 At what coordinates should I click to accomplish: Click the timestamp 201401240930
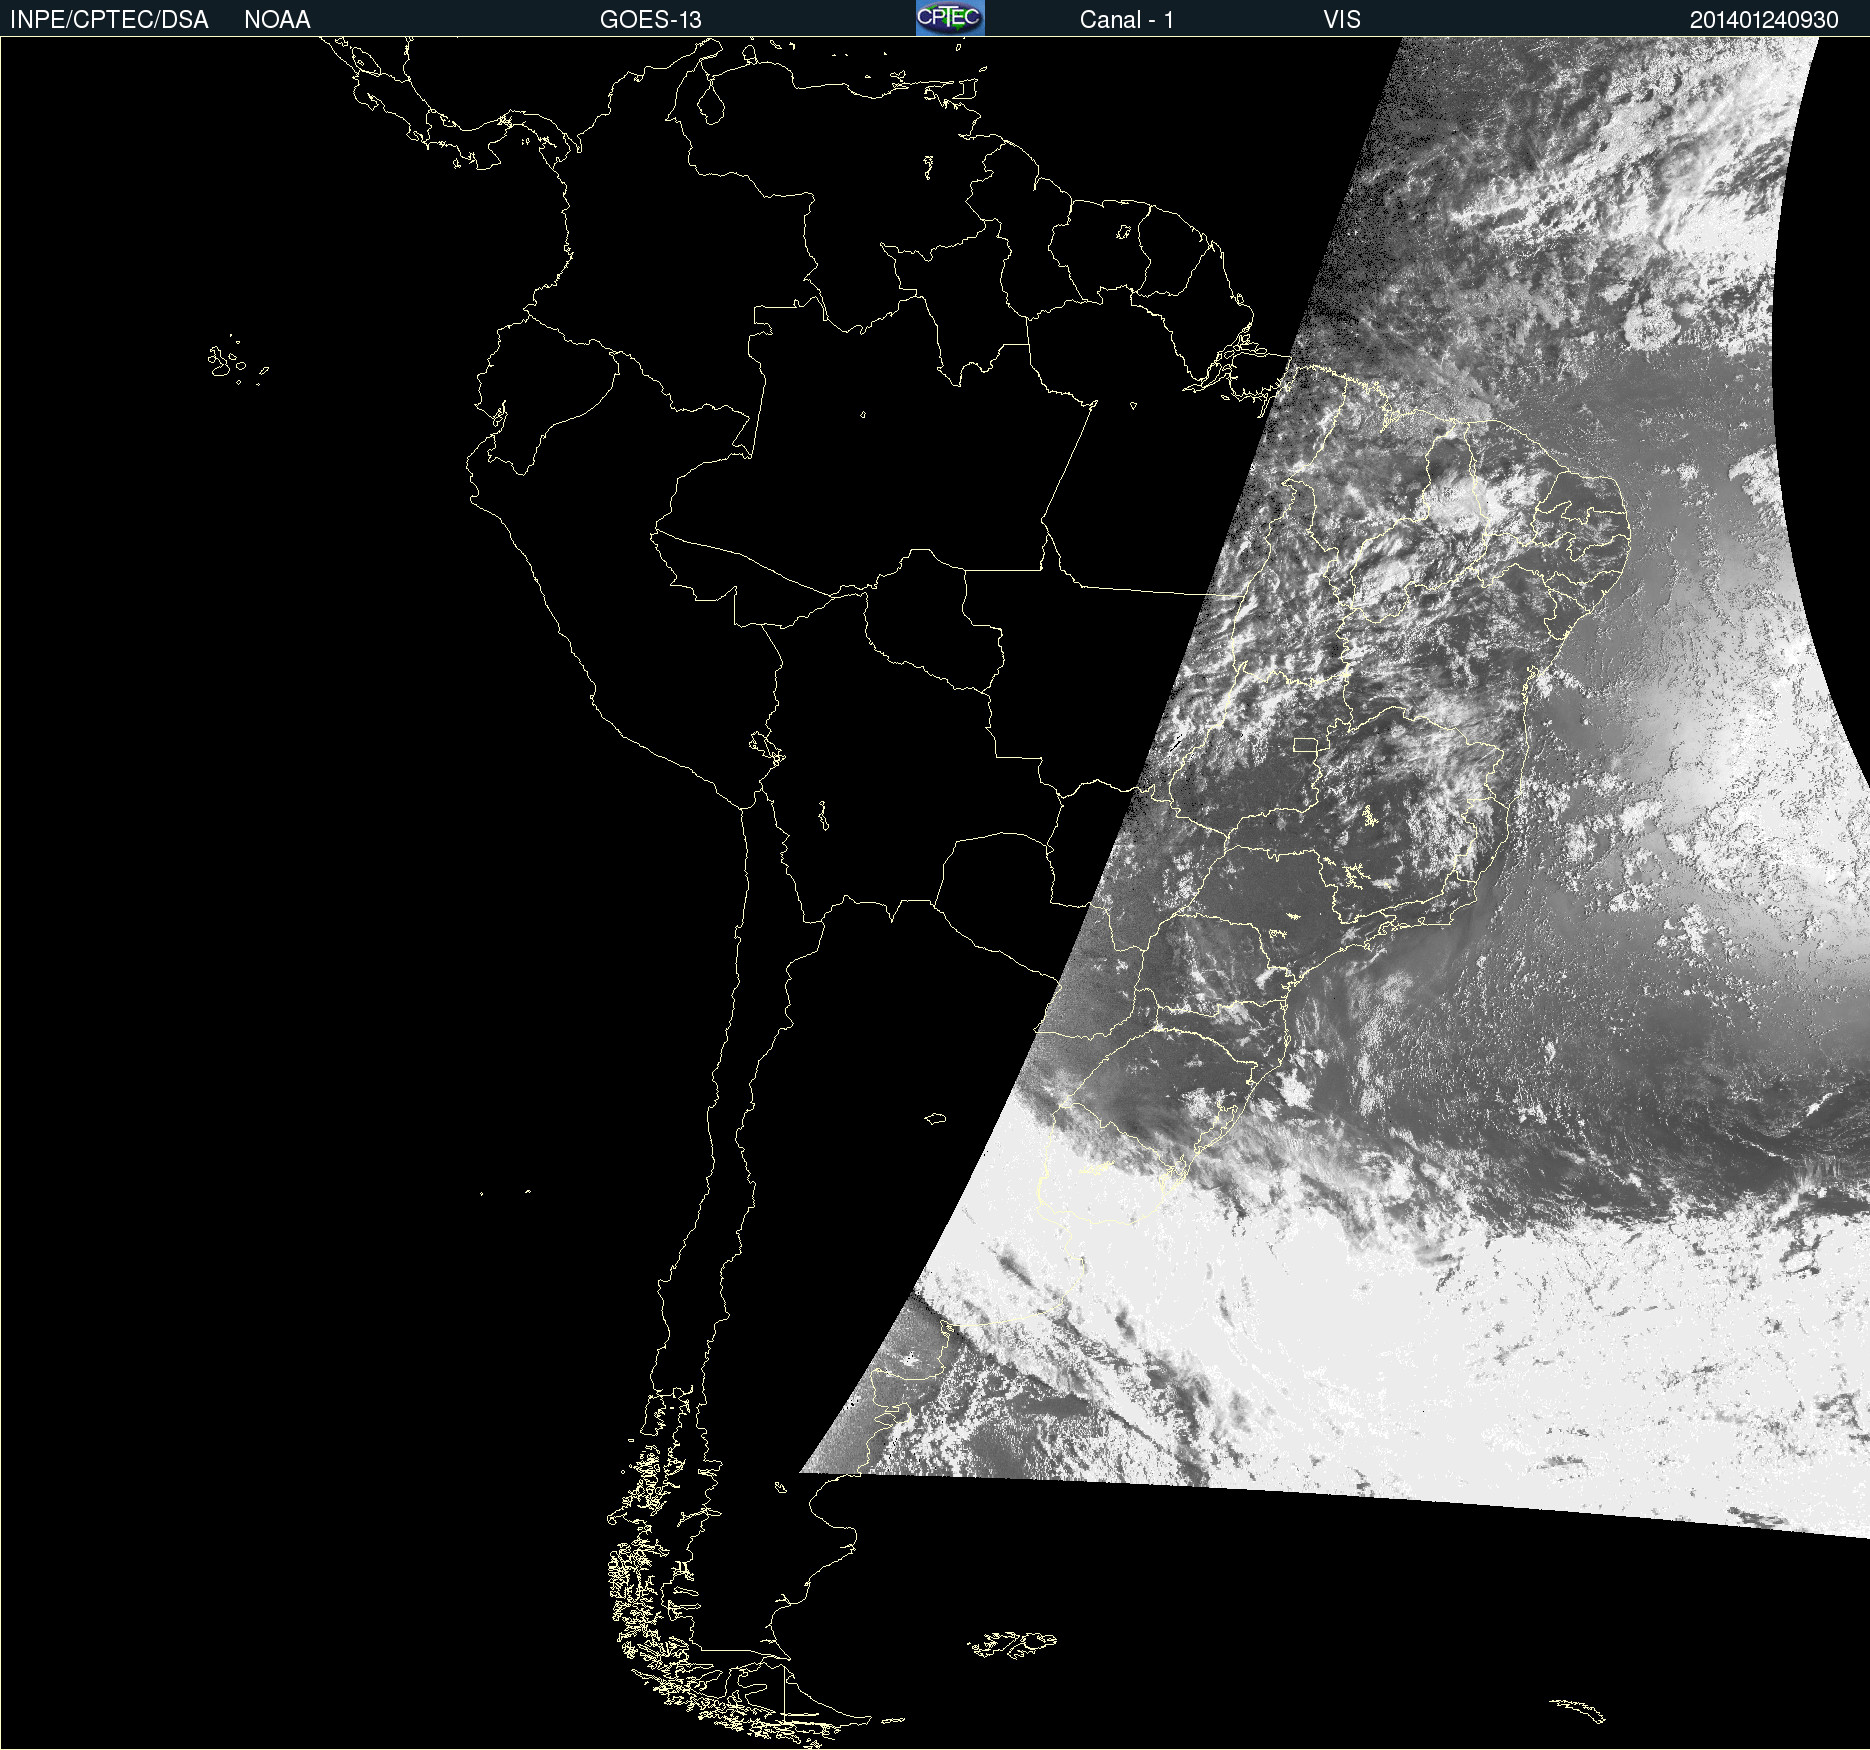coord(1764,20)
